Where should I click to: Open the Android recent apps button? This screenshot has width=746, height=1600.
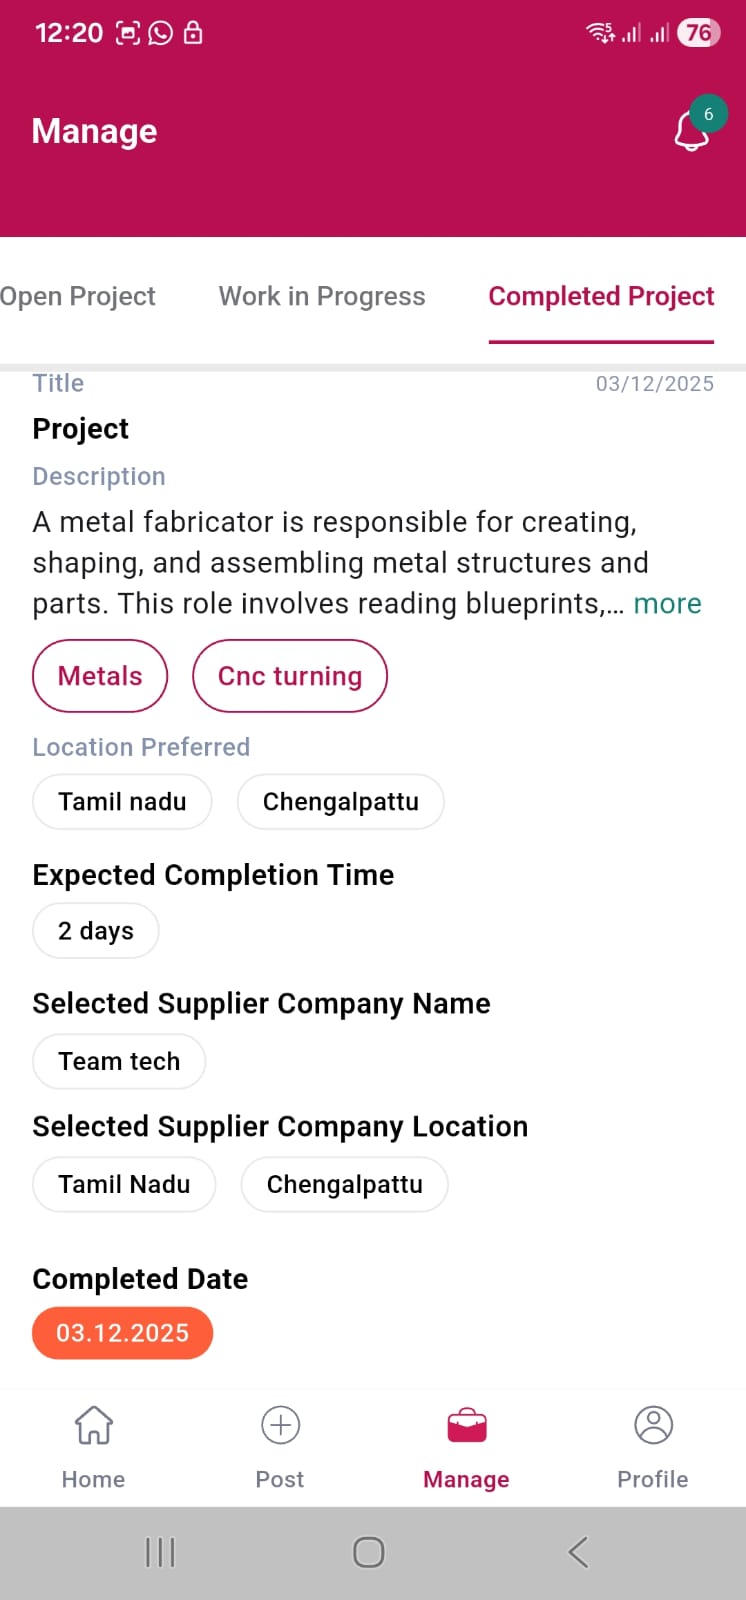click(x=160, y=1552)
